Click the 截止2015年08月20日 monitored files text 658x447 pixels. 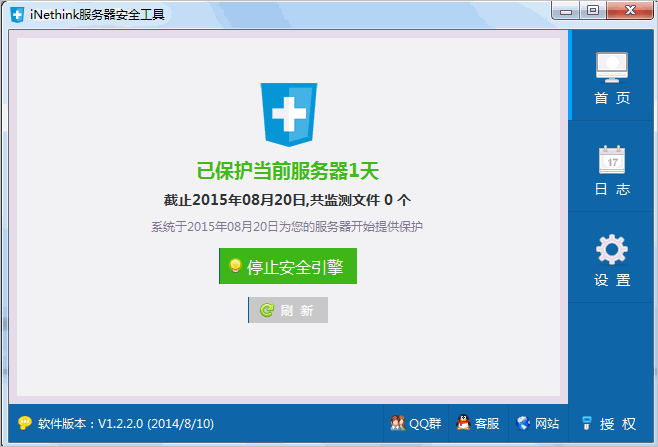click(x=287, y=200)
